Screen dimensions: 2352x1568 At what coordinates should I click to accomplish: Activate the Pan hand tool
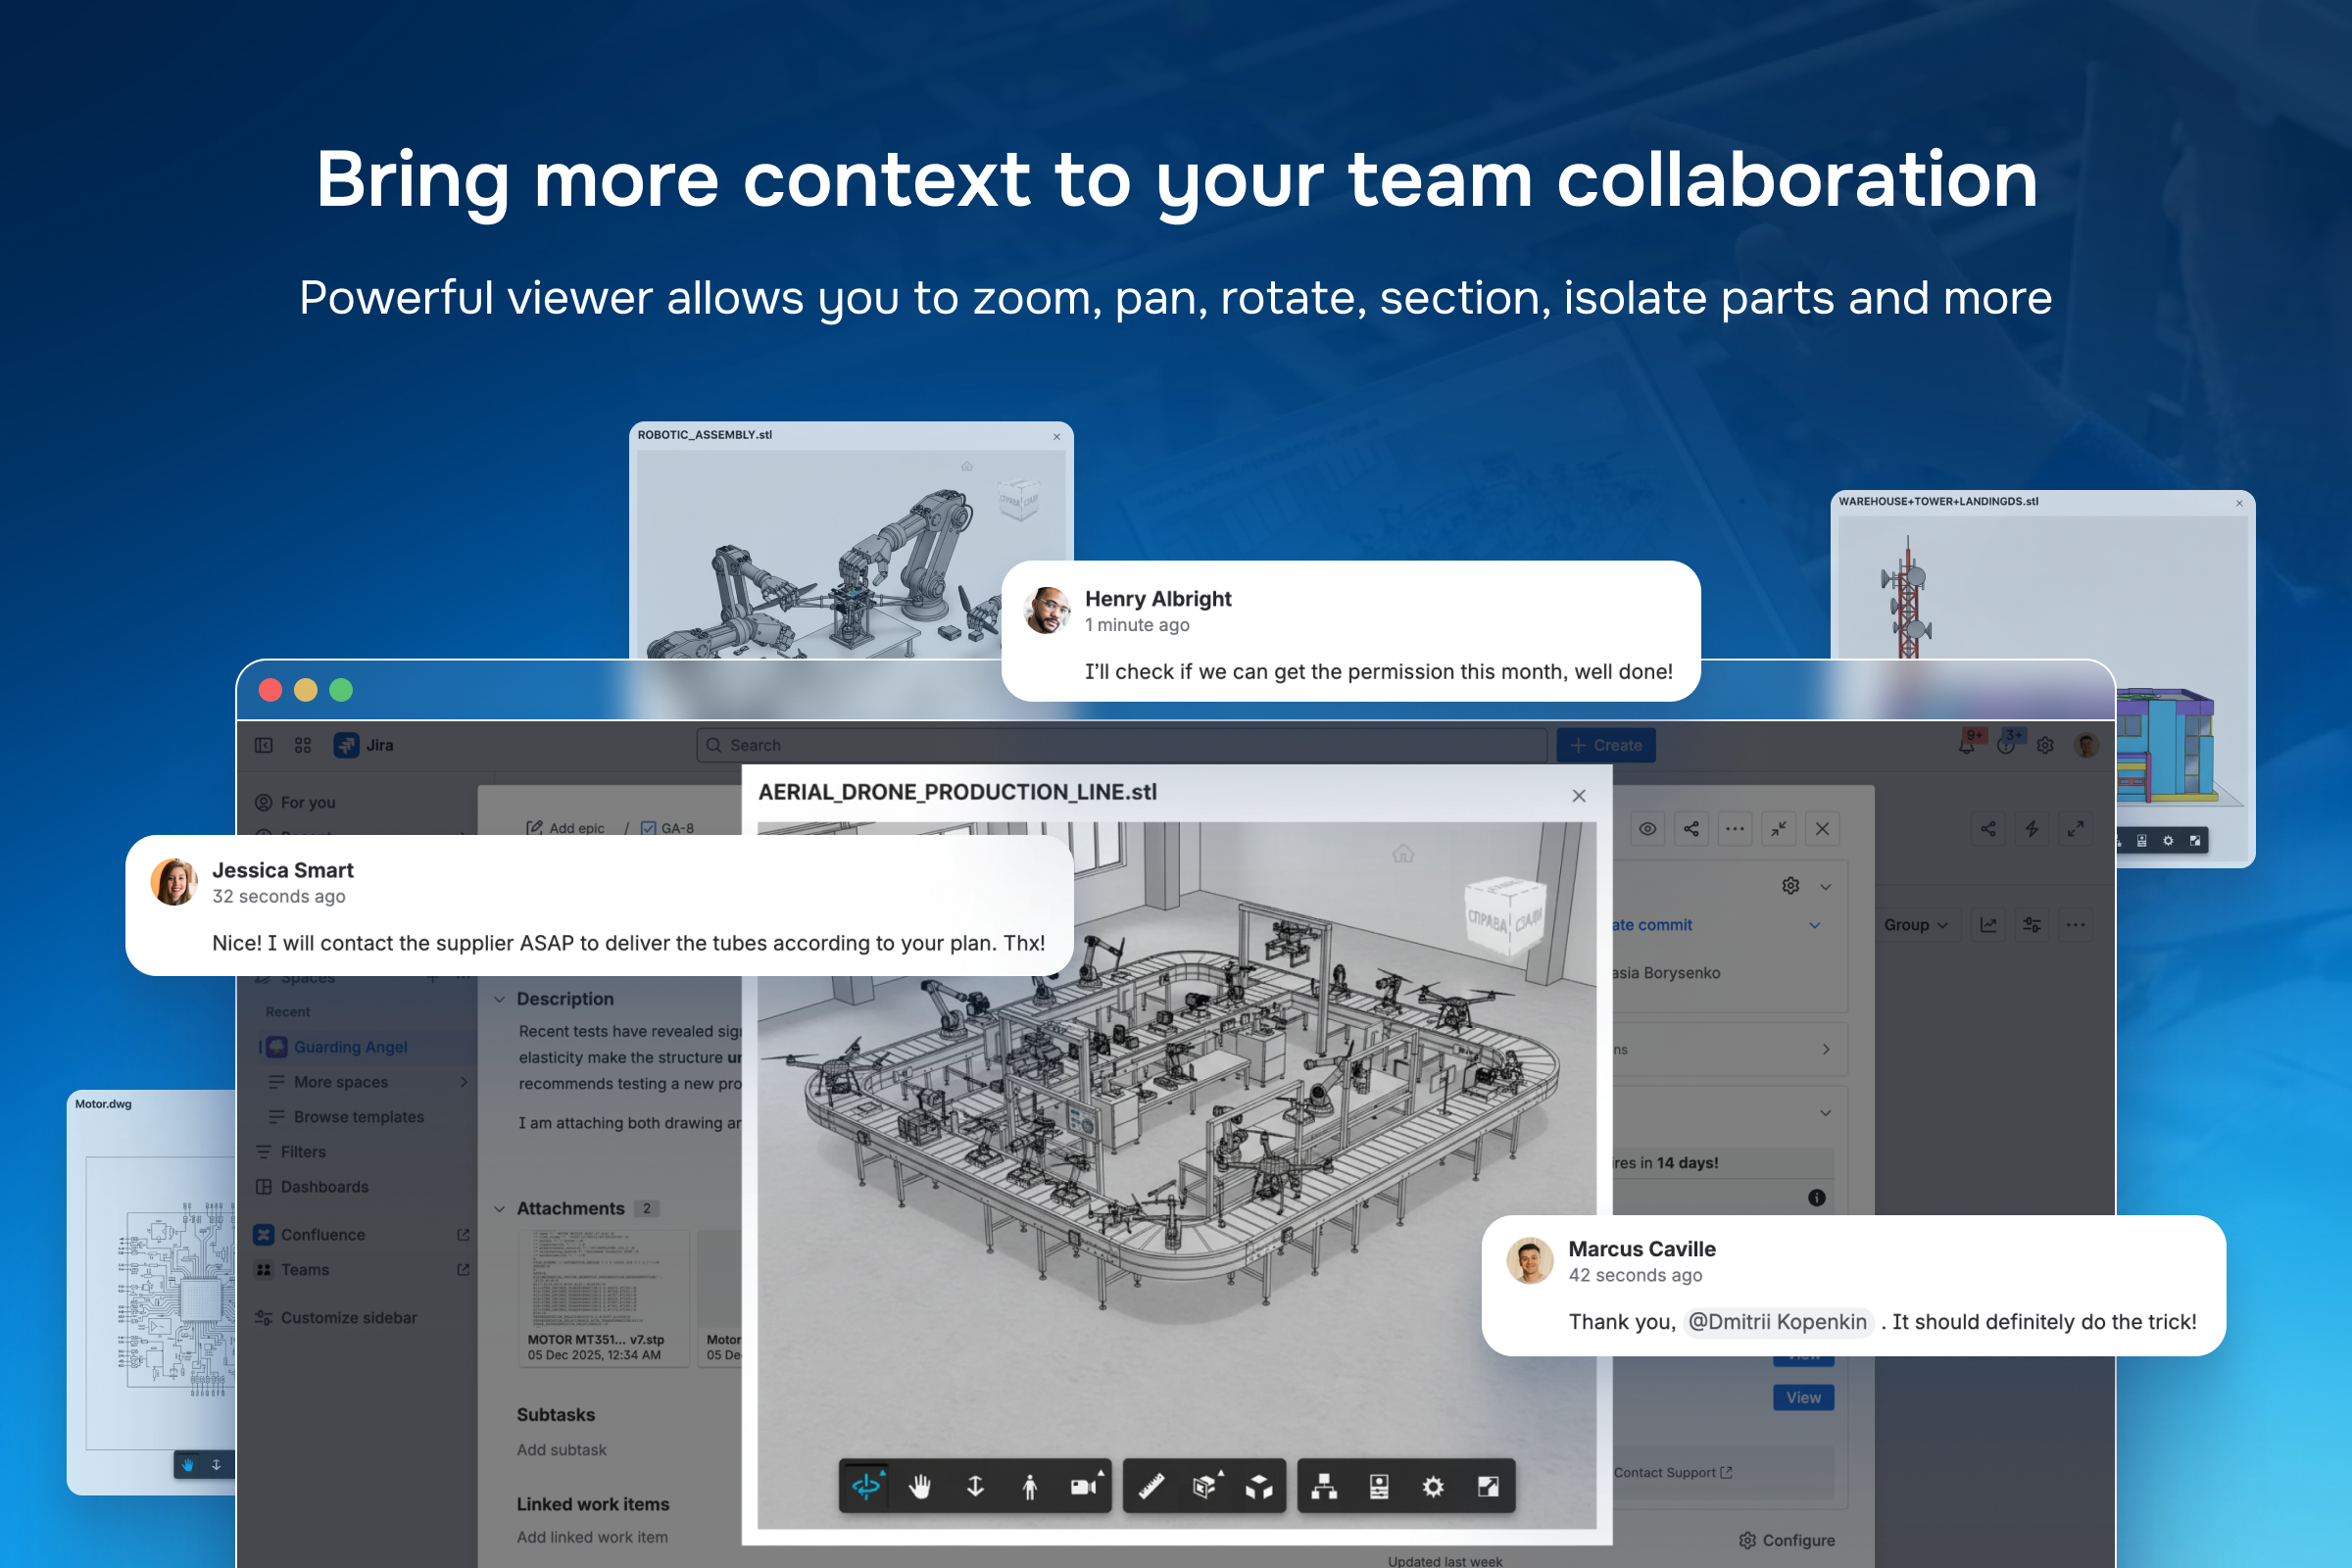tap(920, 1487)
